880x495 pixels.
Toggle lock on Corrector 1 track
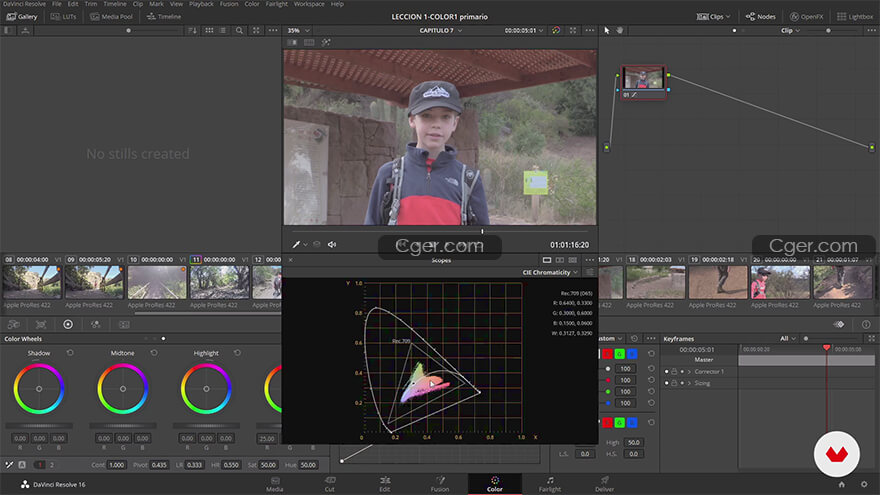click(674, 372)
